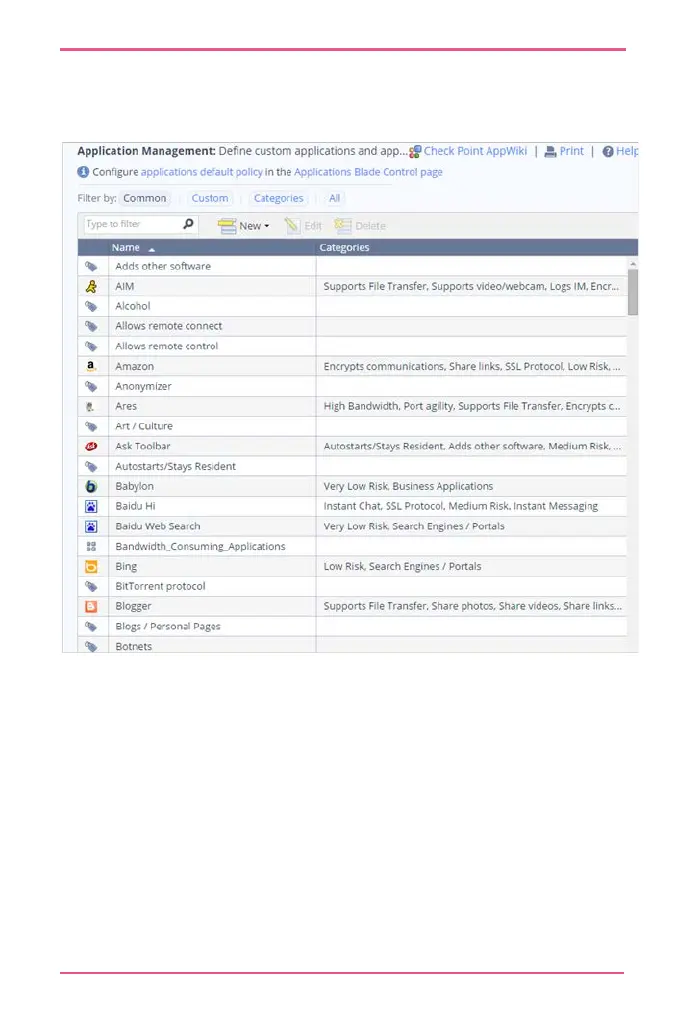The width and height of the screenshot is (680, 1021).
Task: Select the Blogs / Personal Pages row
Action: pyautogui.click(x=352, y=626)
